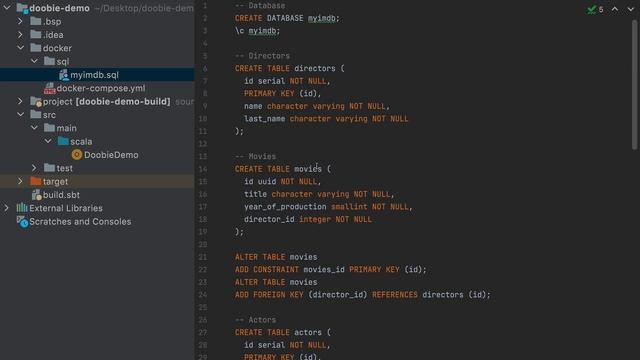Click 'directors' in CREATE TABLE directors line

point(315,69)
